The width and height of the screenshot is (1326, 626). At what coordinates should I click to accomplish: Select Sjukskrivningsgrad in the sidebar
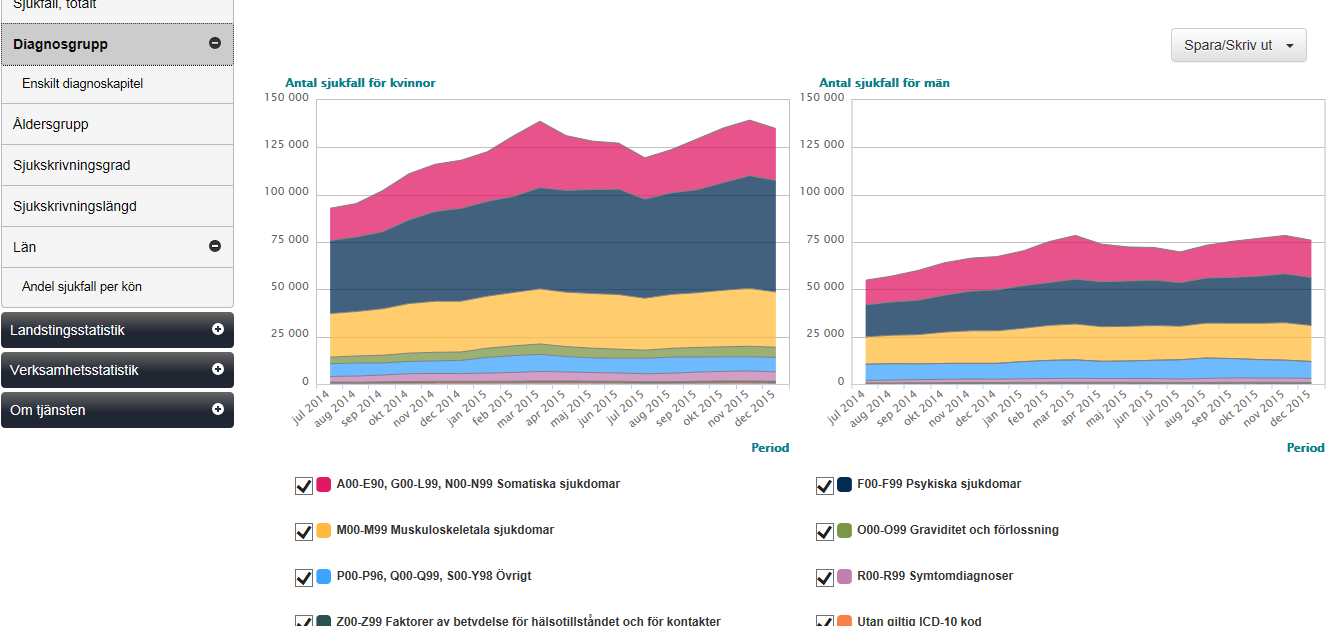click(x=72, y=165)
